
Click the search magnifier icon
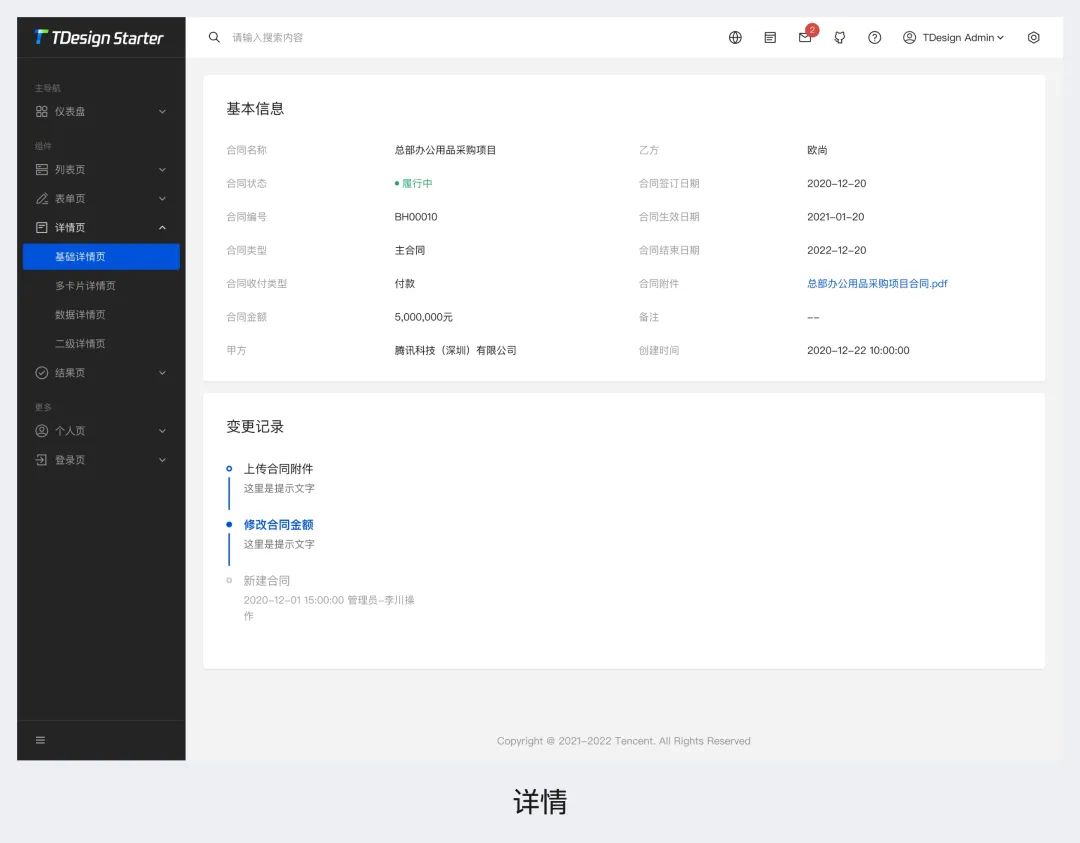coord(214,37)
